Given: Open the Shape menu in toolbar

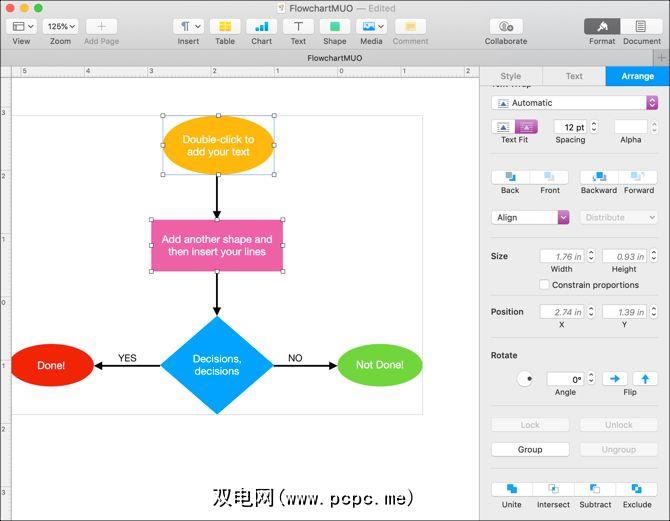Looking at the screenshot, I should click(335, 26).
